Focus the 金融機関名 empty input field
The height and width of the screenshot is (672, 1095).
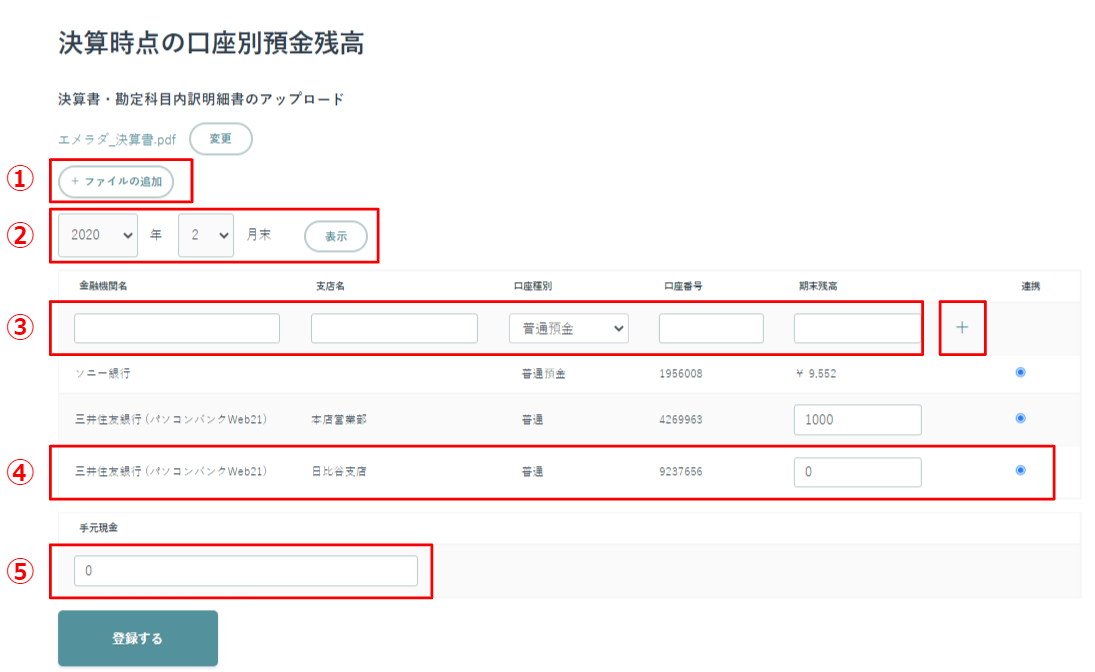point(177,328)
